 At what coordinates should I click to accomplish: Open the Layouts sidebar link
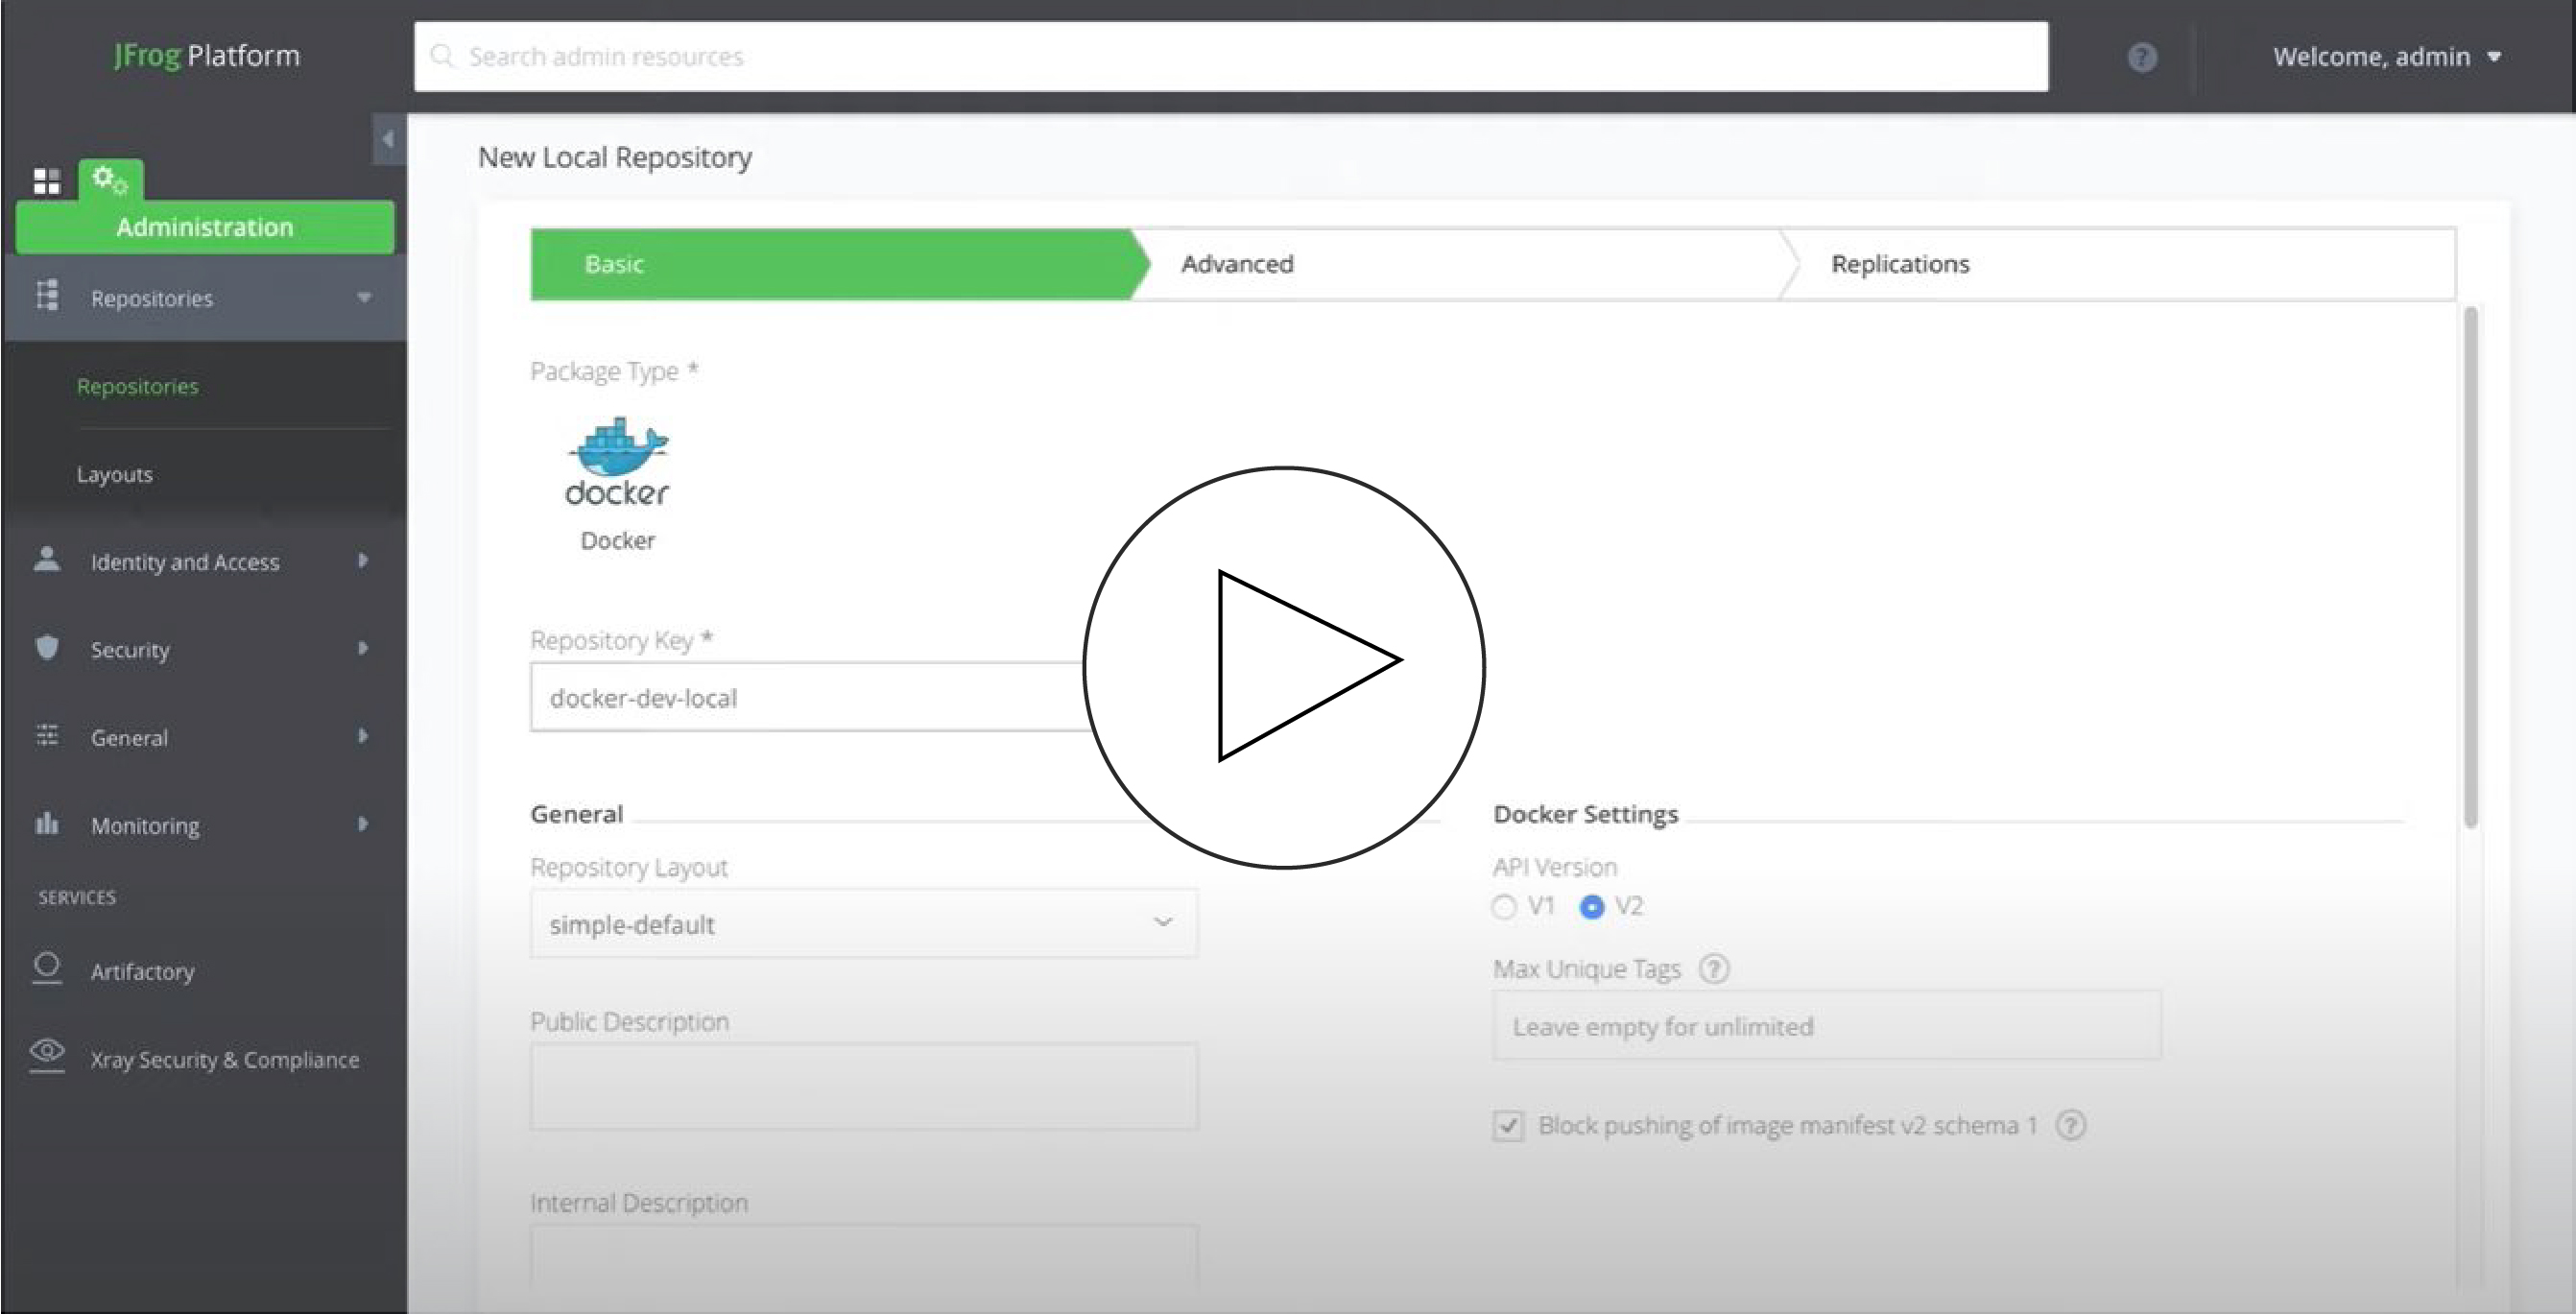[115, 475]
